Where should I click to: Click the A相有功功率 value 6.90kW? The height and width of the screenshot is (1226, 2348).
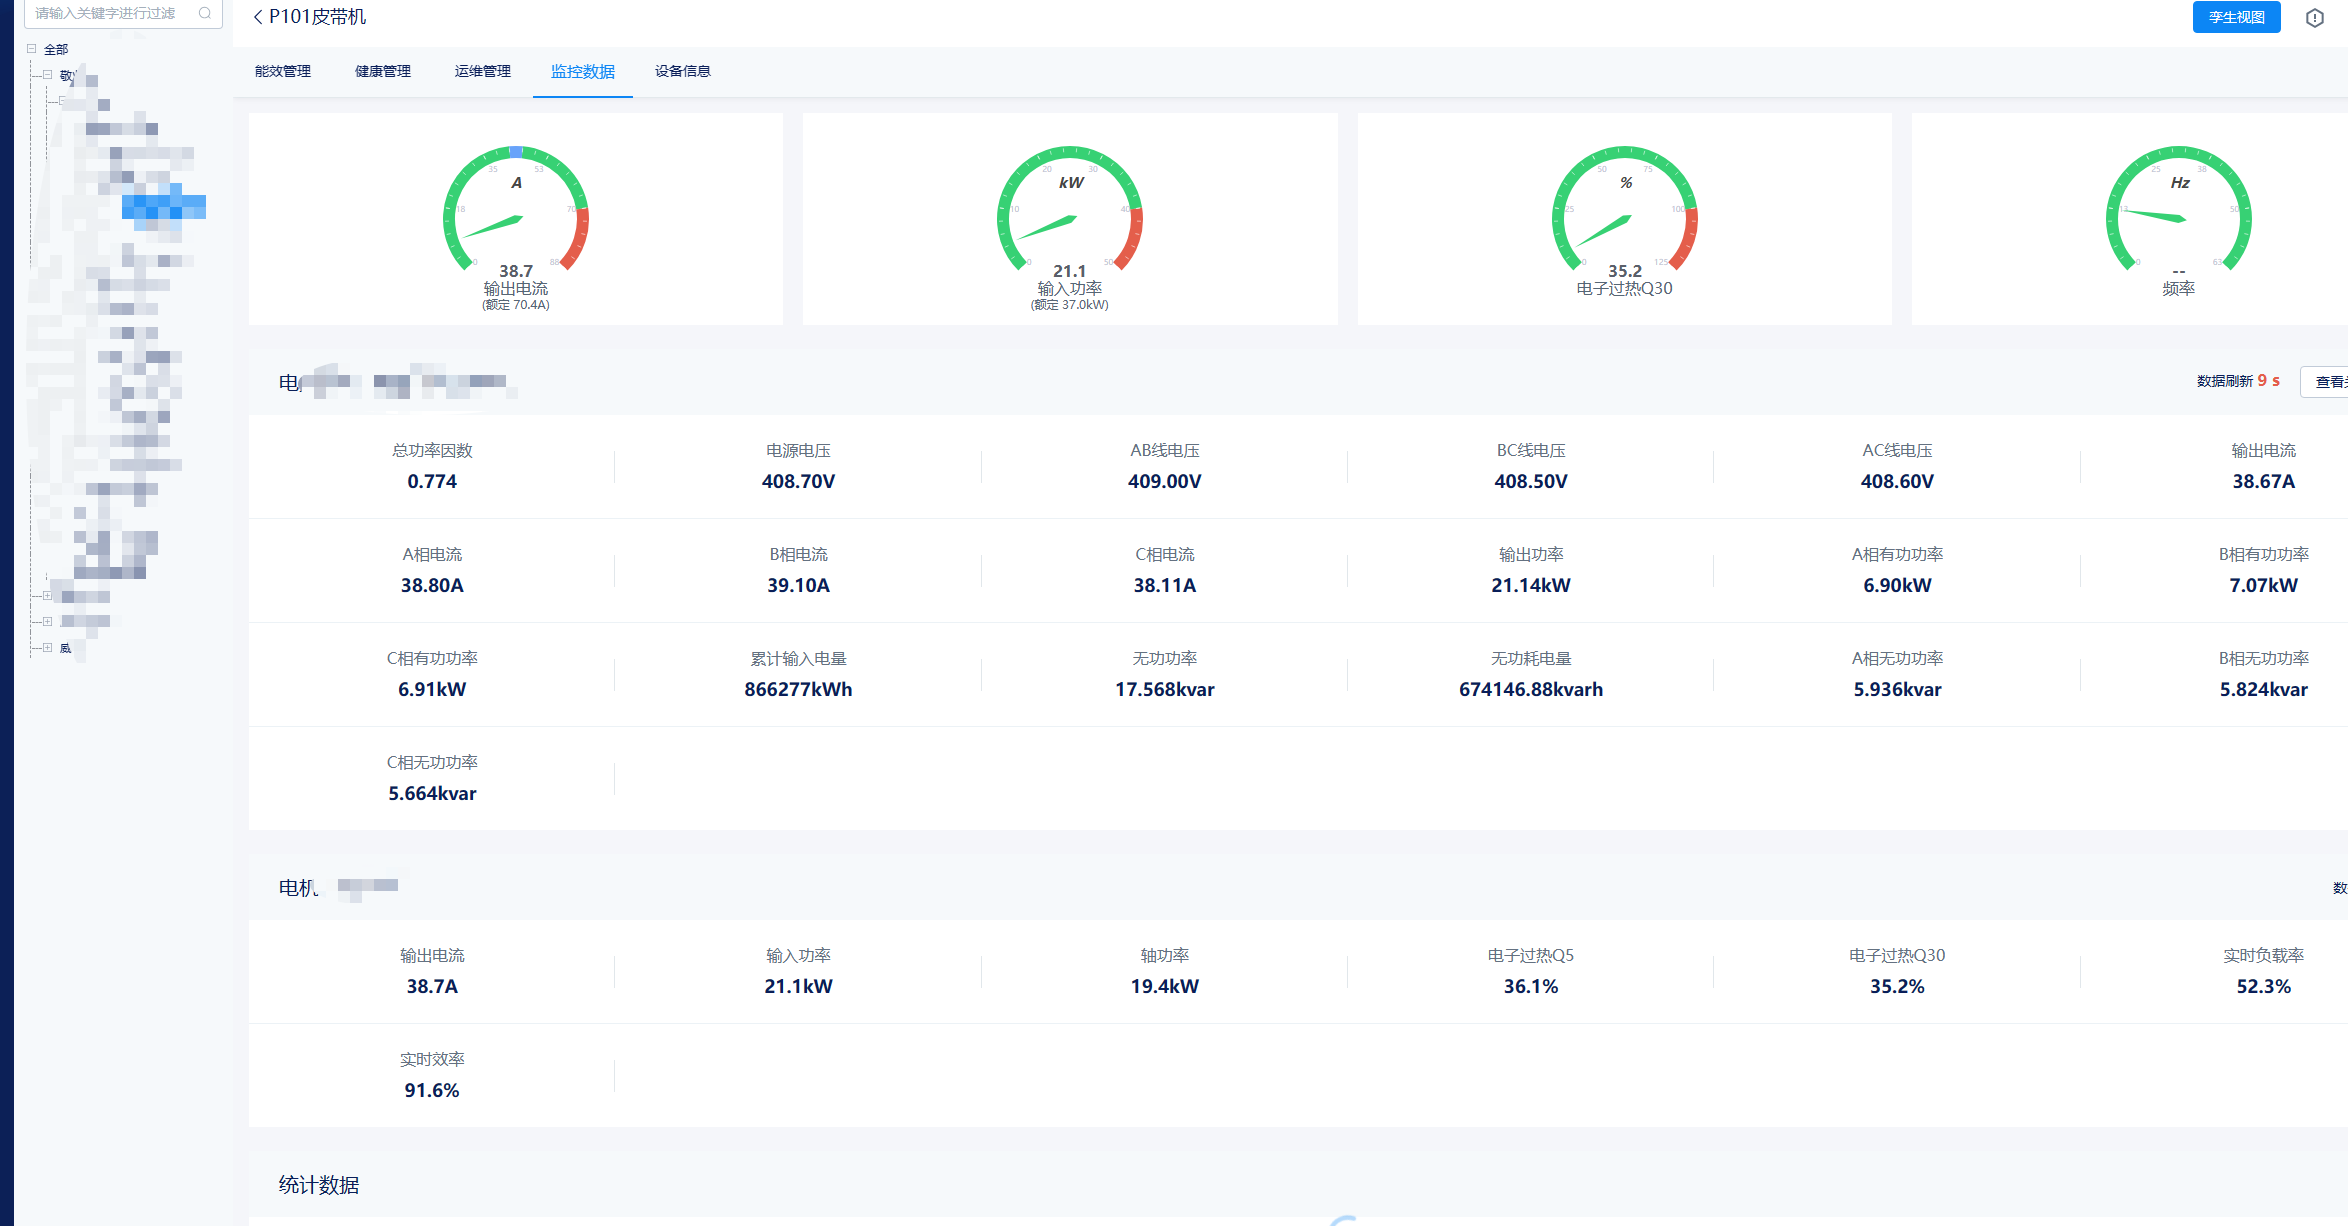point(1897,585)
